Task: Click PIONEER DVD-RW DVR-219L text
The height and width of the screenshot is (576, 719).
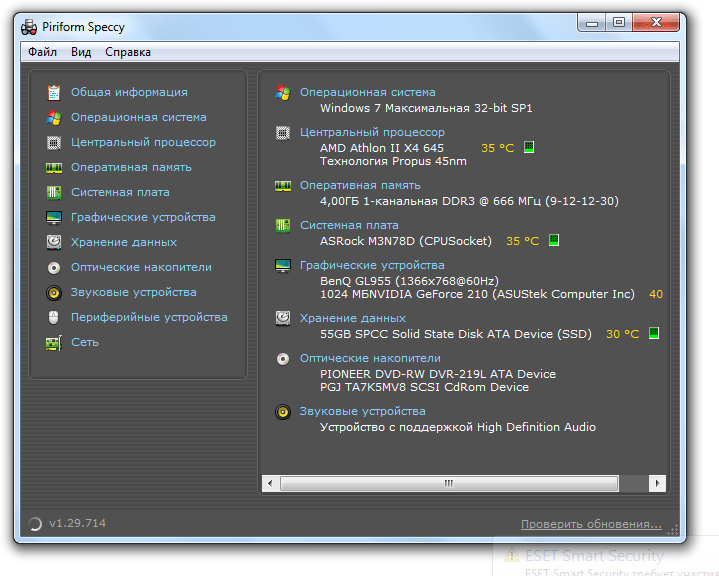Action: click(x=438, y=374)
